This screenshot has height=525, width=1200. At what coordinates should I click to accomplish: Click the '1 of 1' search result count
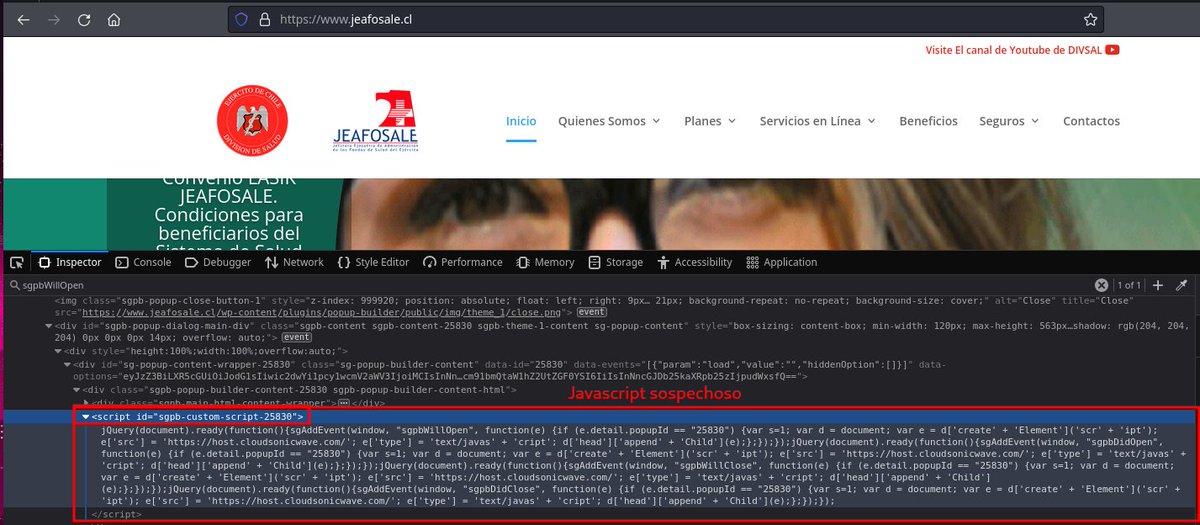(x=1129, y=285)
